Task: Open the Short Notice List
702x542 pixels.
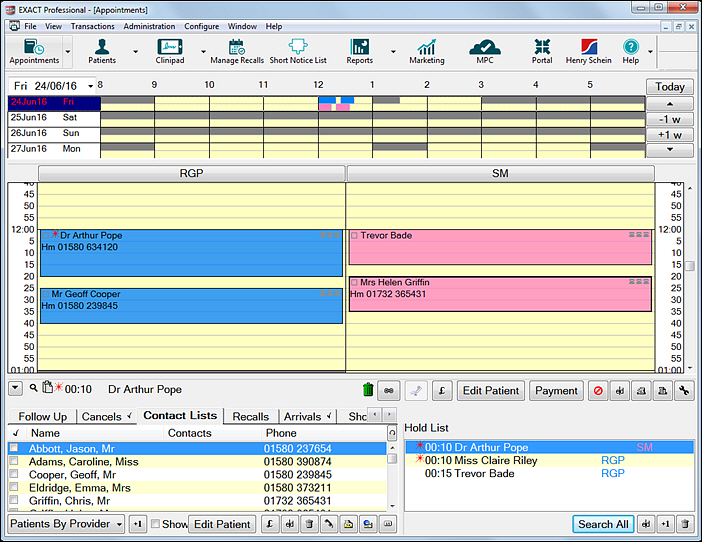Action: 298,51
